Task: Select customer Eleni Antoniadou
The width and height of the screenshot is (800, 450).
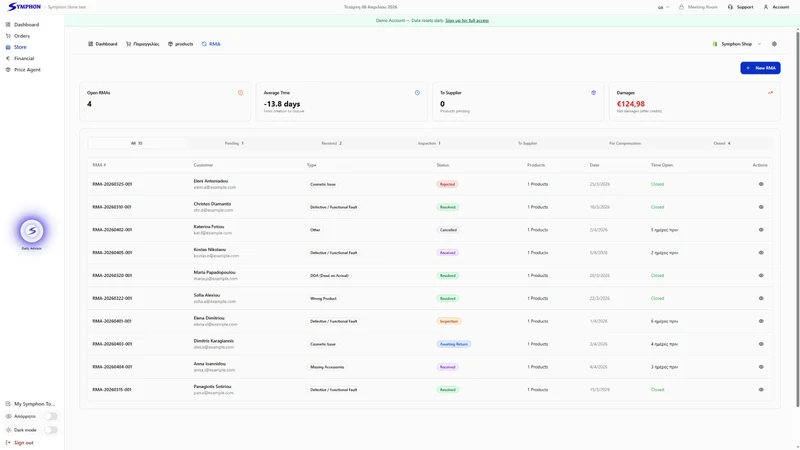Action: pyautogui.click(x=211, y=181)
